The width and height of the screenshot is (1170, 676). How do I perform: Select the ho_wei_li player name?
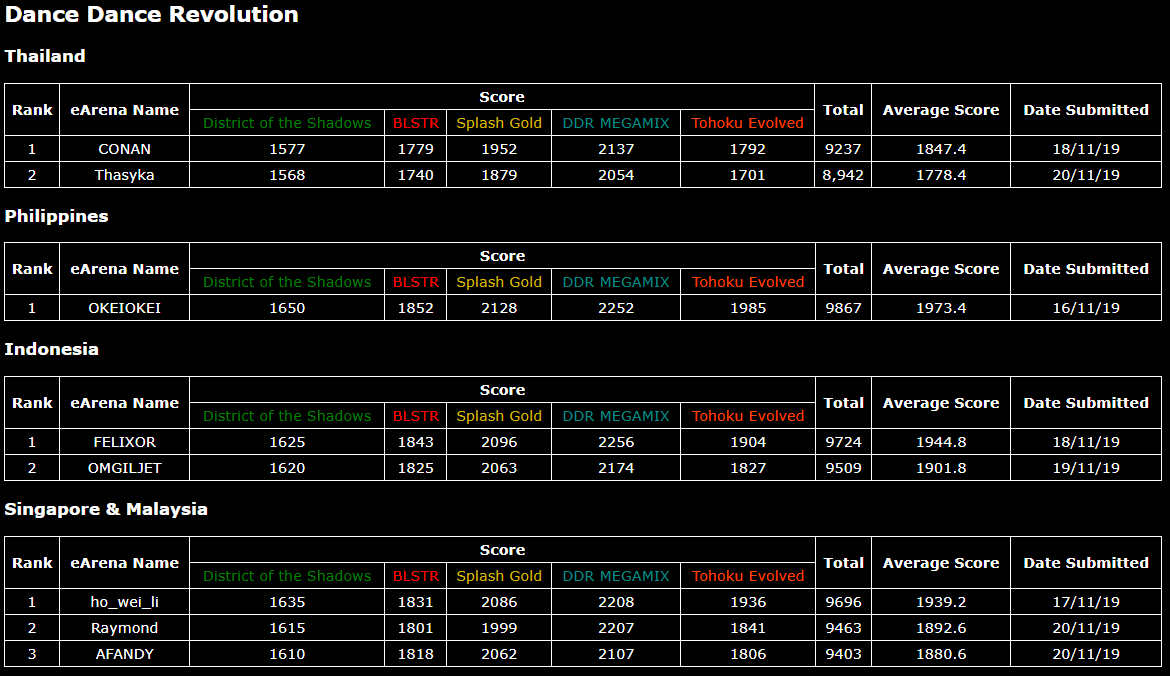tap(124, 602)
